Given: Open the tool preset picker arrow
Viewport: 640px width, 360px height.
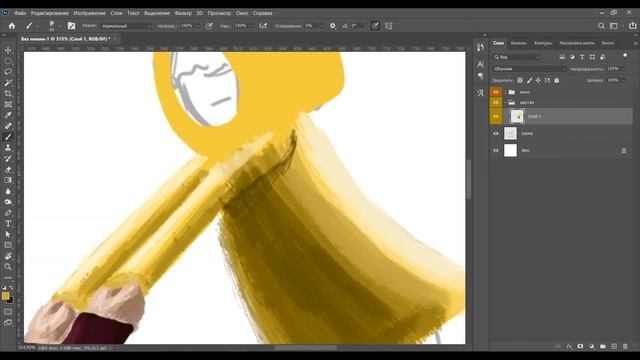Looking at the screenshot, I should (x=38, y=26).
